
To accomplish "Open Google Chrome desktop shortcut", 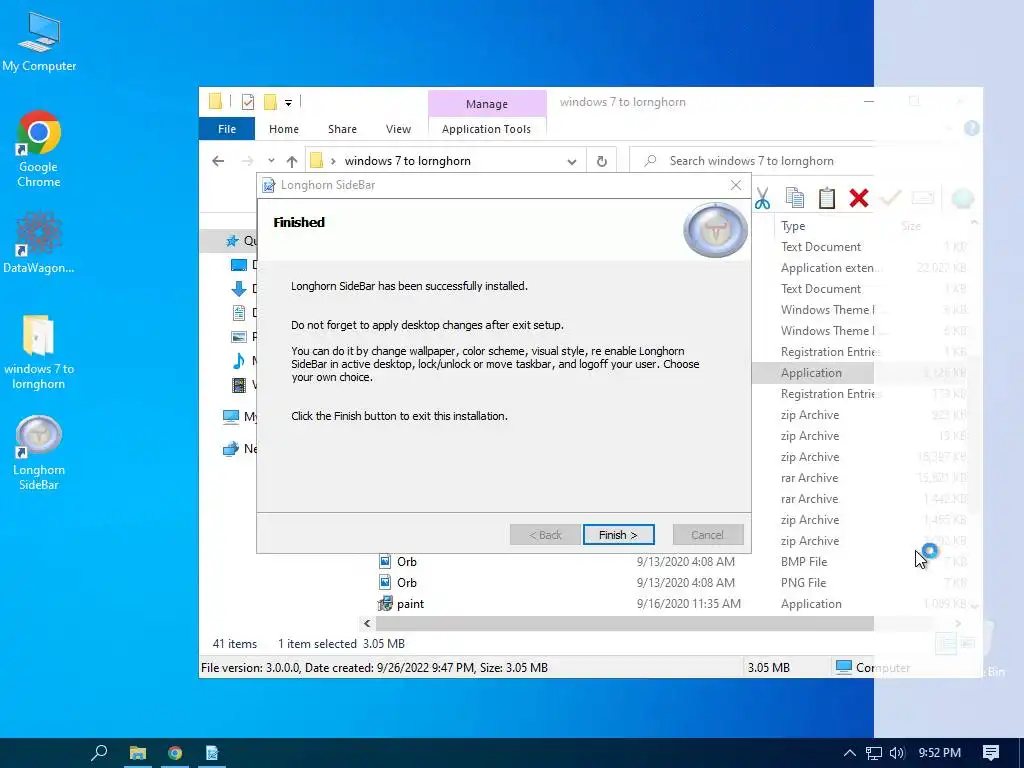I will [x=39, y=150].
